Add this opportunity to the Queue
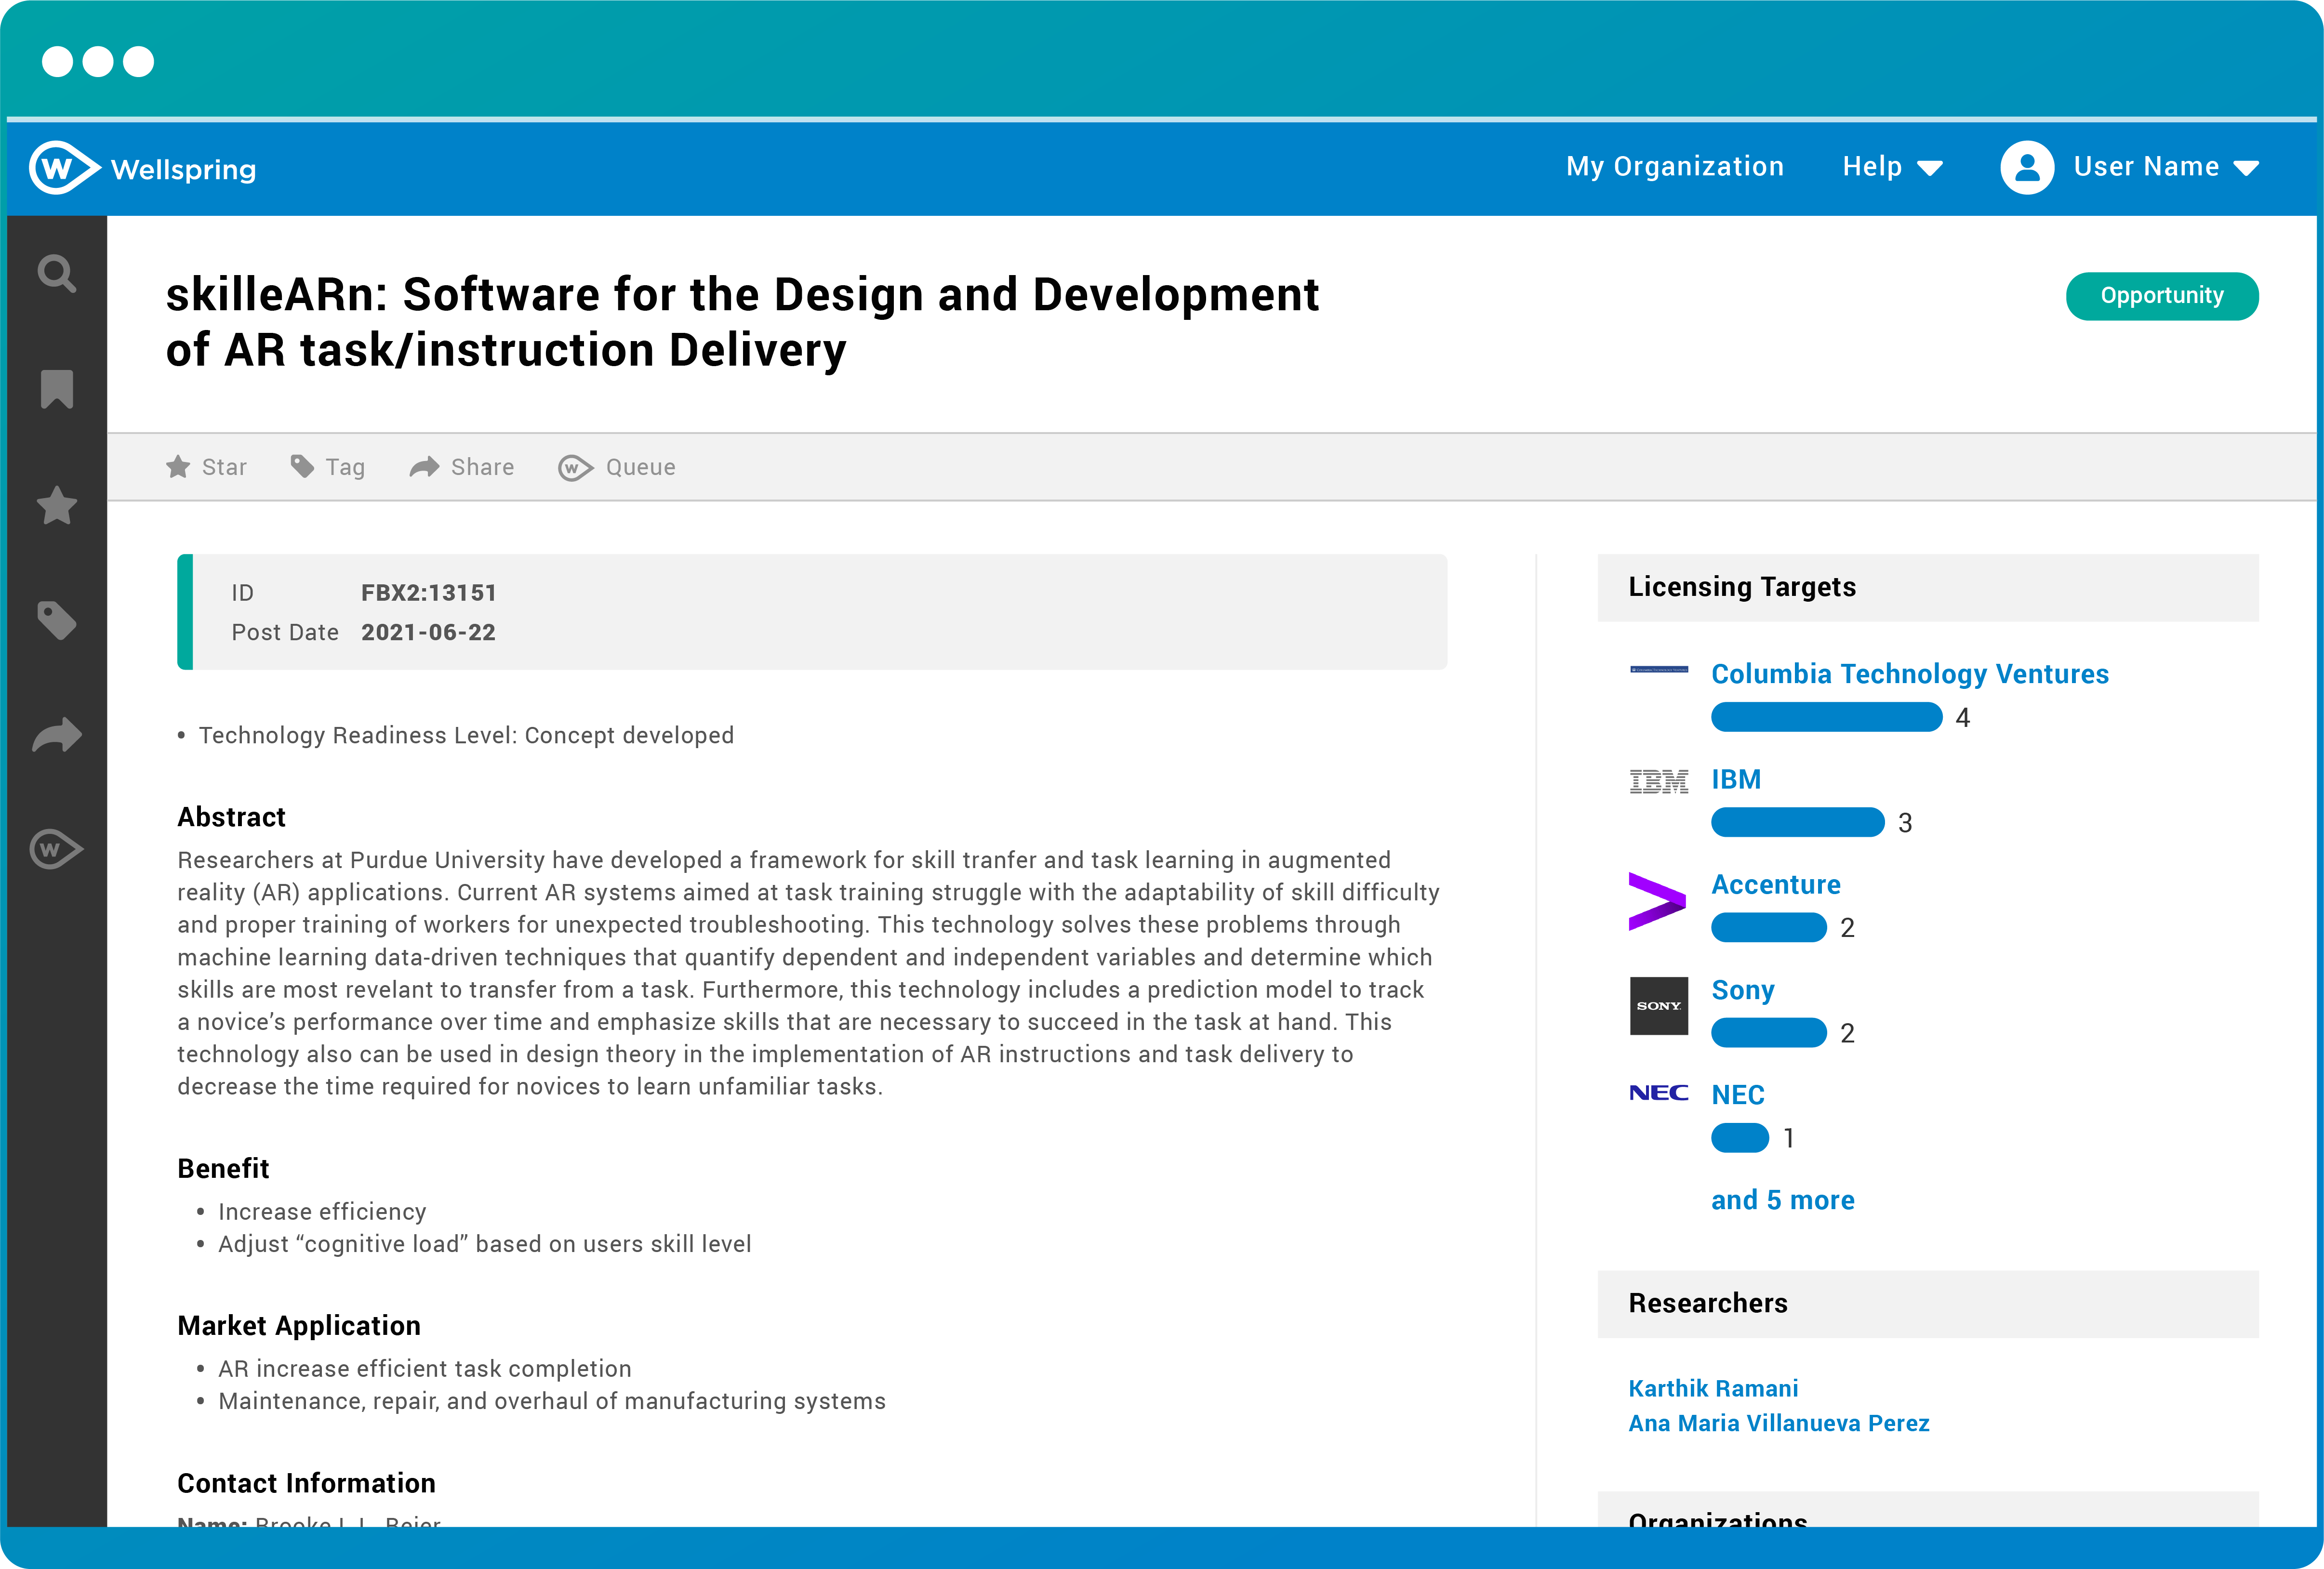Screen dimensions: 2324x1569 pyautogui.click(x=617, y=467)
